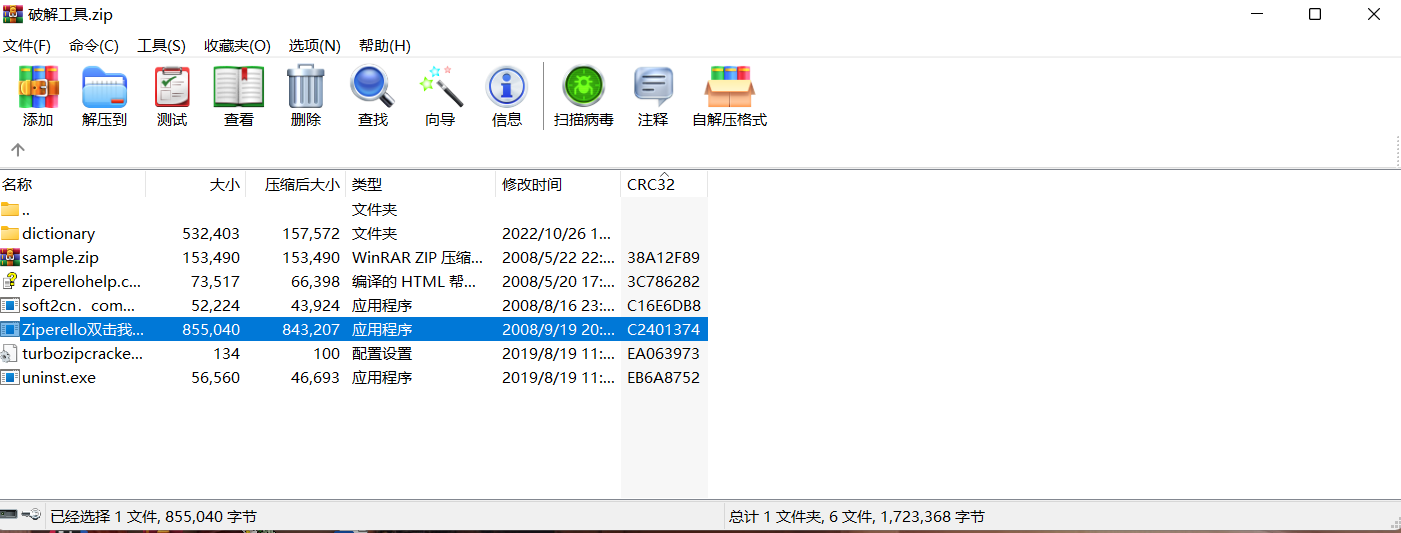The image size is (1401, 533).
Task: Sort by the CRC32 column header
Action: click(664, 184)
